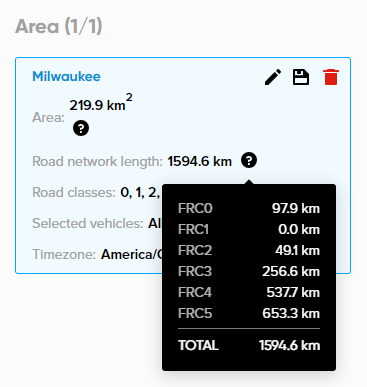Select the FRC3 256.6 km row
The width and height of the screenshot is (367, 387).
point(249,271)
